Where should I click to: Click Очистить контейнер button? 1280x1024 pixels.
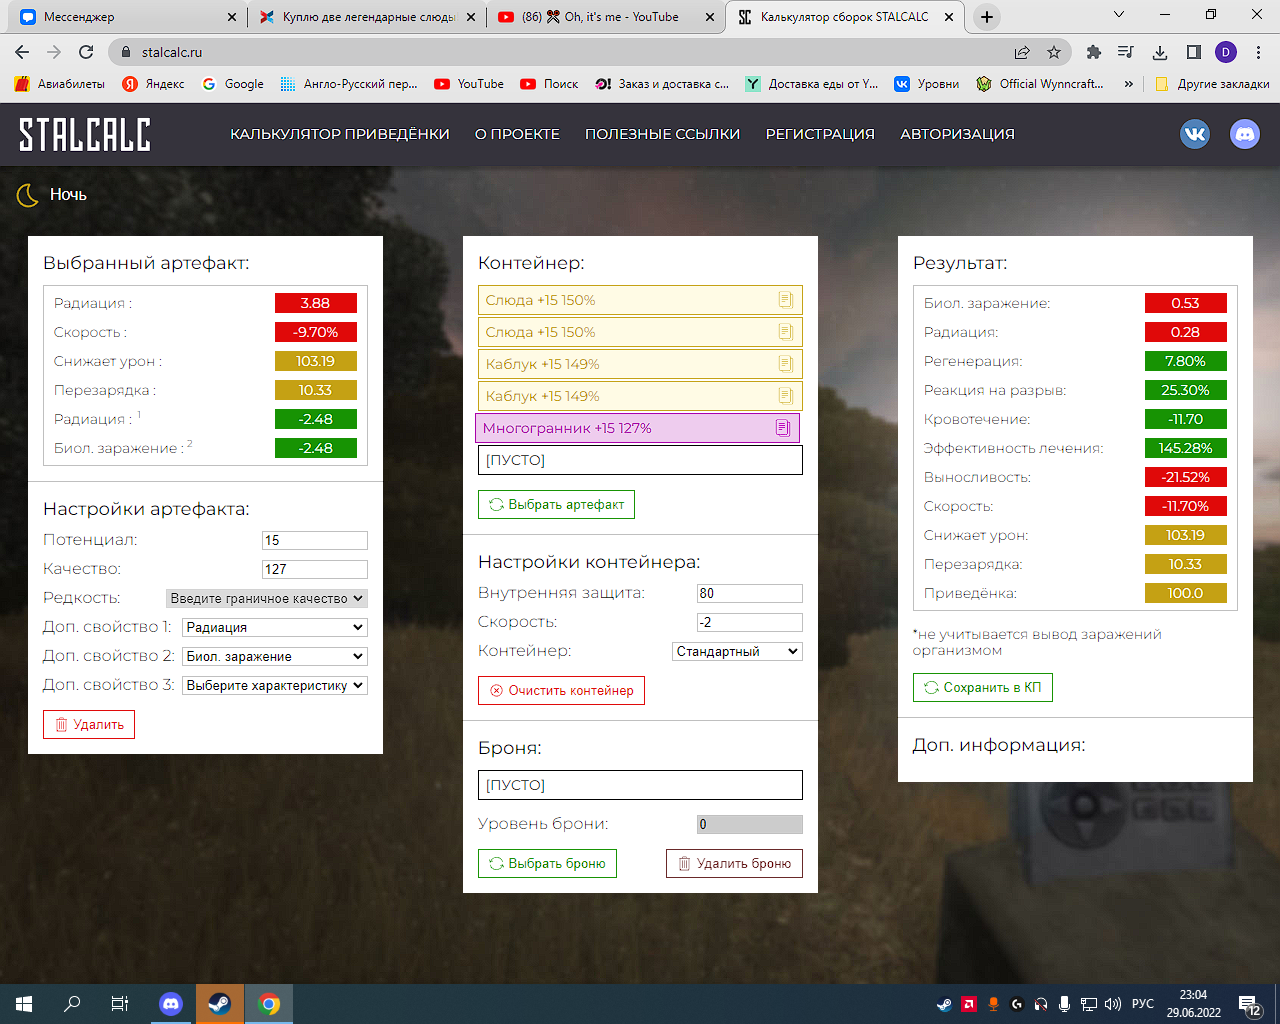[561, 690]
